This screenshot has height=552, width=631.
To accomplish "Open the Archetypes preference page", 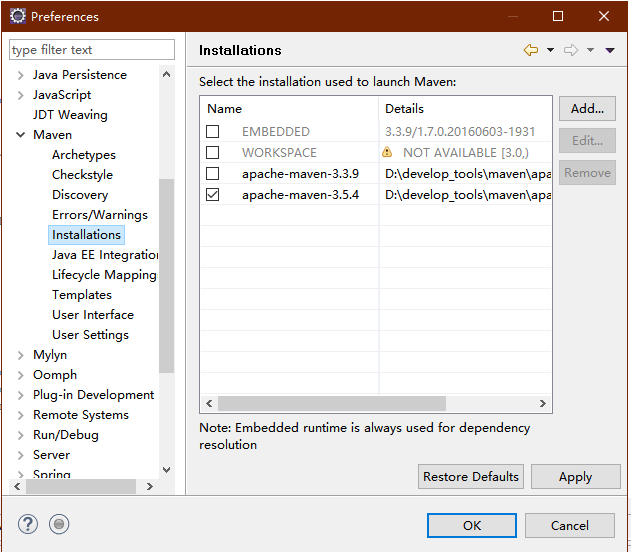I will tap(84, 155).
